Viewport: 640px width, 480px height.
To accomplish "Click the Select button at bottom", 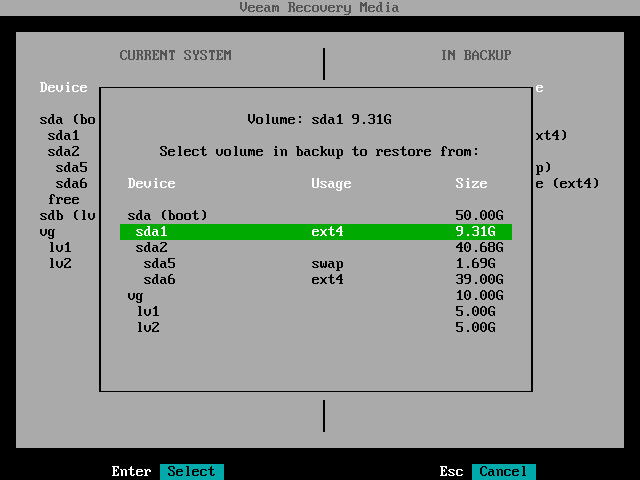I will 191,471.
